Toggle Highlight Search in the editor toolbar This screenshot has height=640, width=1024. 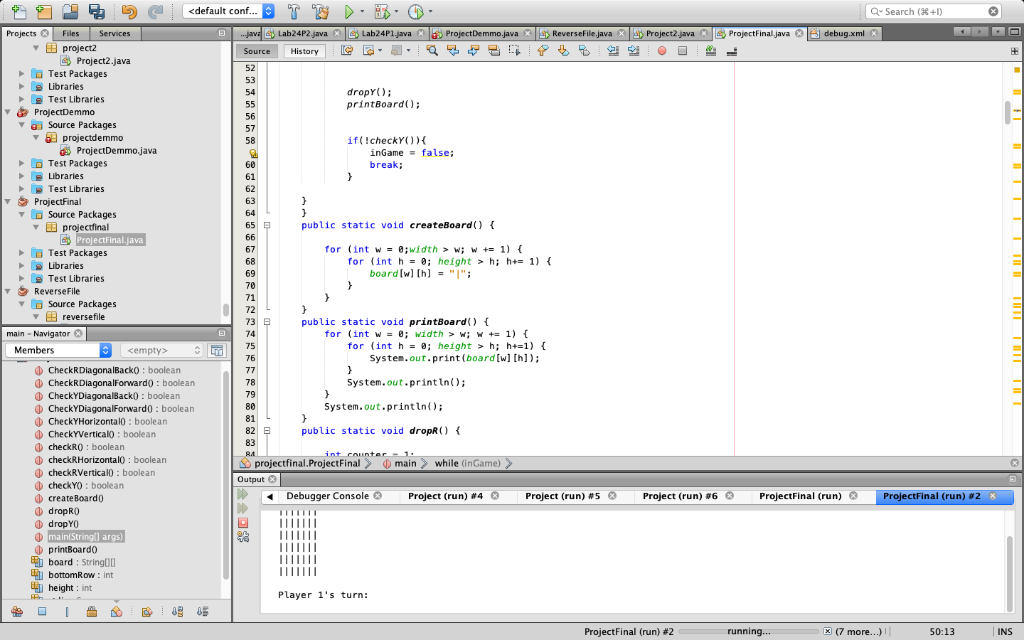point(494,50)
